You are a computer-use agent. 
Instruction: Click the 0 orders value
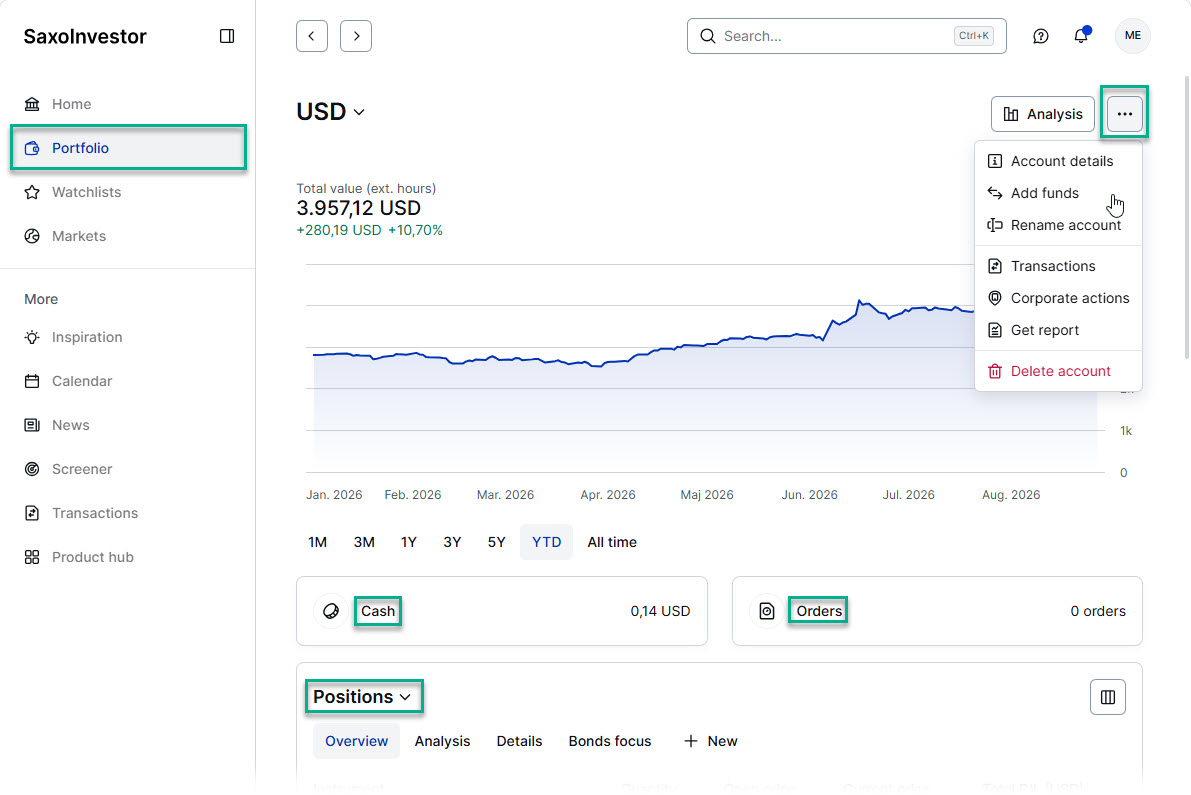(x=1098, y=611)
